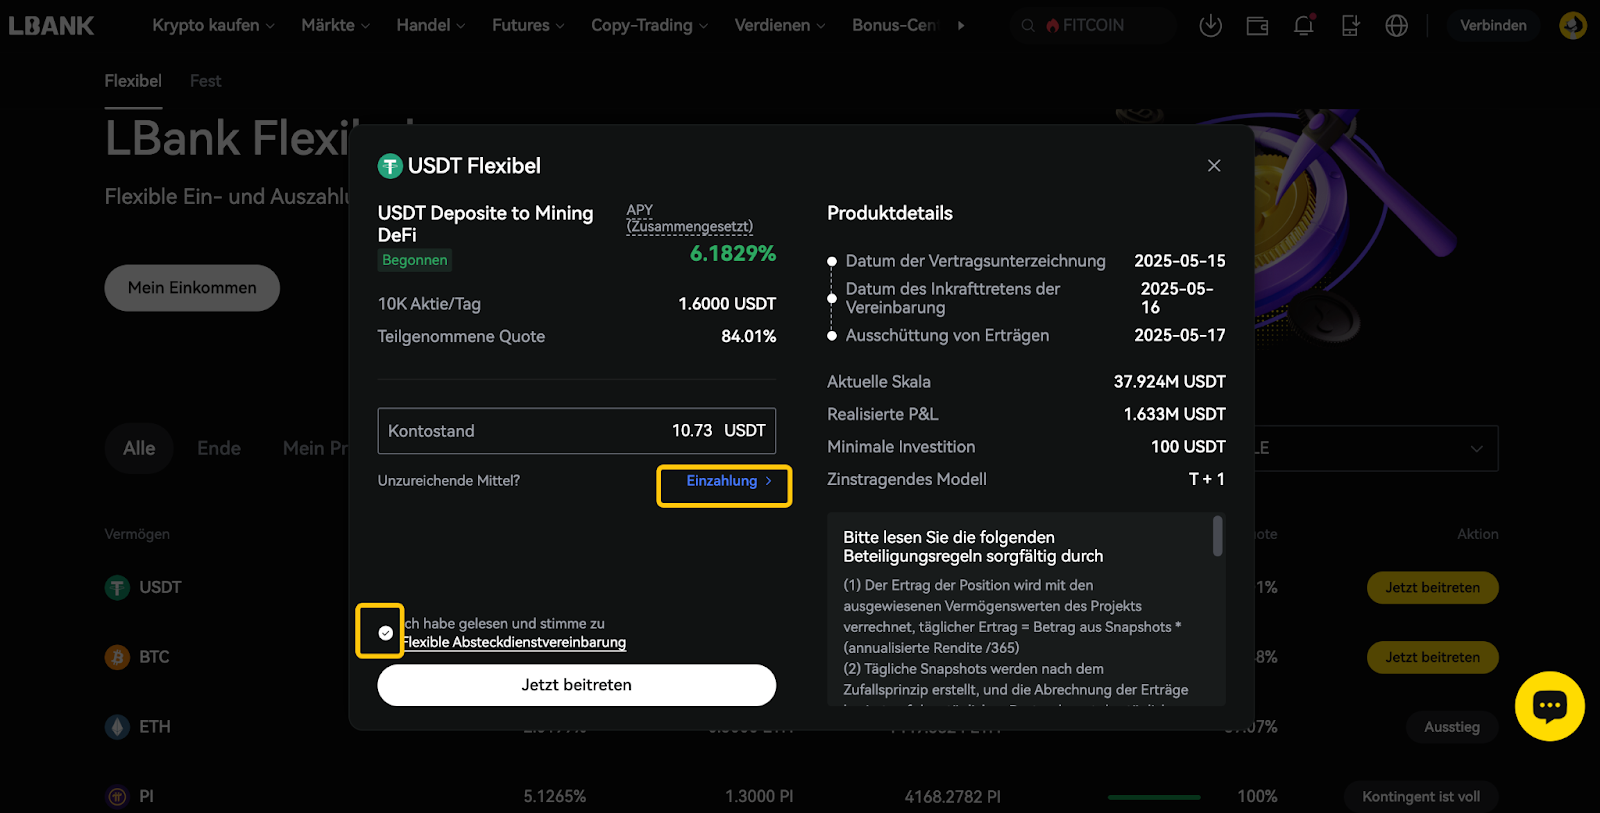Image resolution: width=1600 pixels, height=813 pixels.
Task: Click Jetzt beitreten for USDT row
Action: [1433, 588]
